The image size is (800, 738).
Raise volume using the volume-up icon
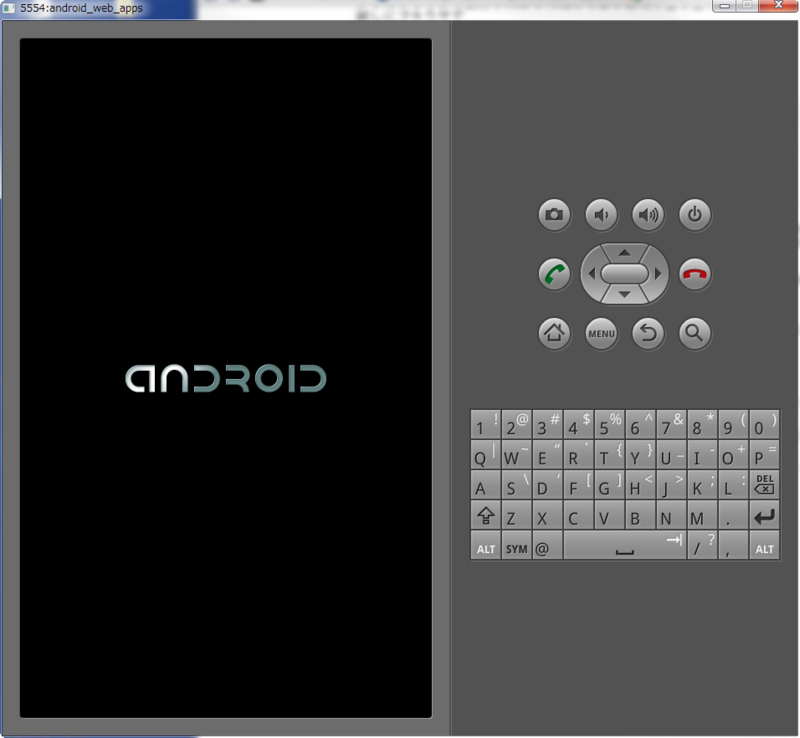click(x=648, y=215)
